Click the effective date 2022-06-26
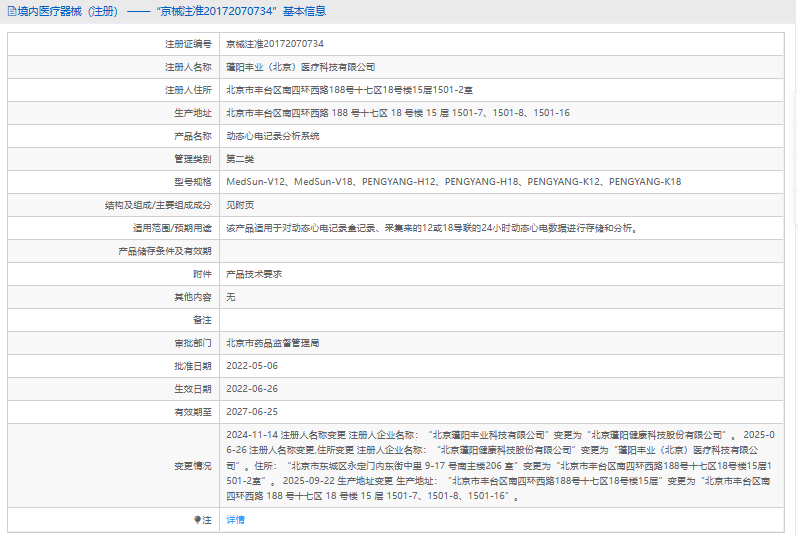Screen dimensions: 798x537 tap(252, 389)
